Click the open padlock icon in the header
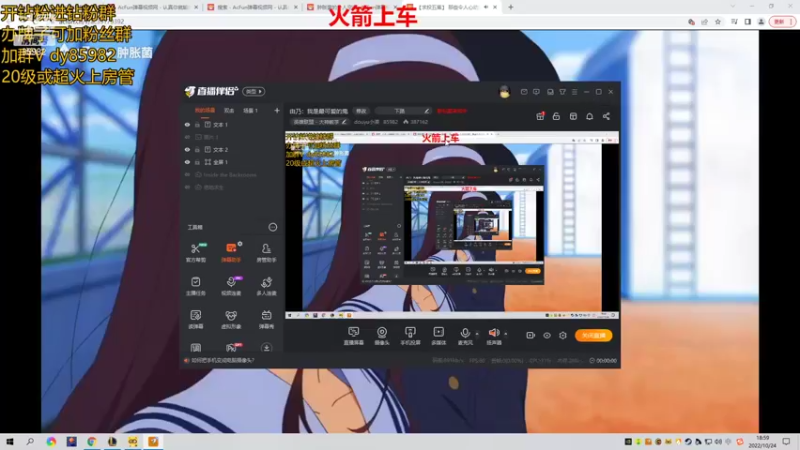Image resolution: width=800 pixels, height=450 pixels. (x=556, y=116)
